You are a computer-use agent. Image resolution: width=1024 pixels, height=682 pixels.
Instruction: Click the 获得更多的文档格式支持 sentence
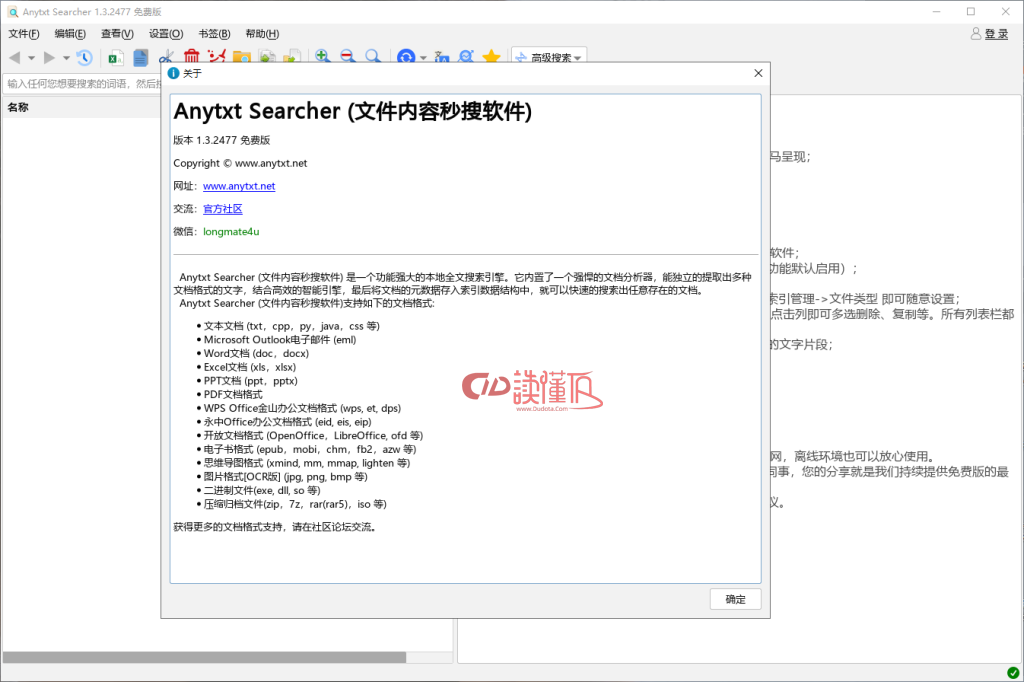coord(275,527)
